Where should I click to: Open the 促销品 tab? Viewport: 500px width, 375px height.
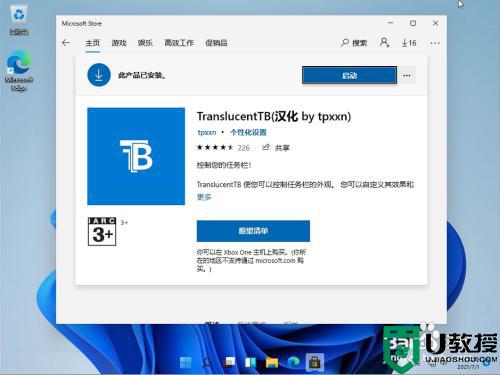coord(216,43)
